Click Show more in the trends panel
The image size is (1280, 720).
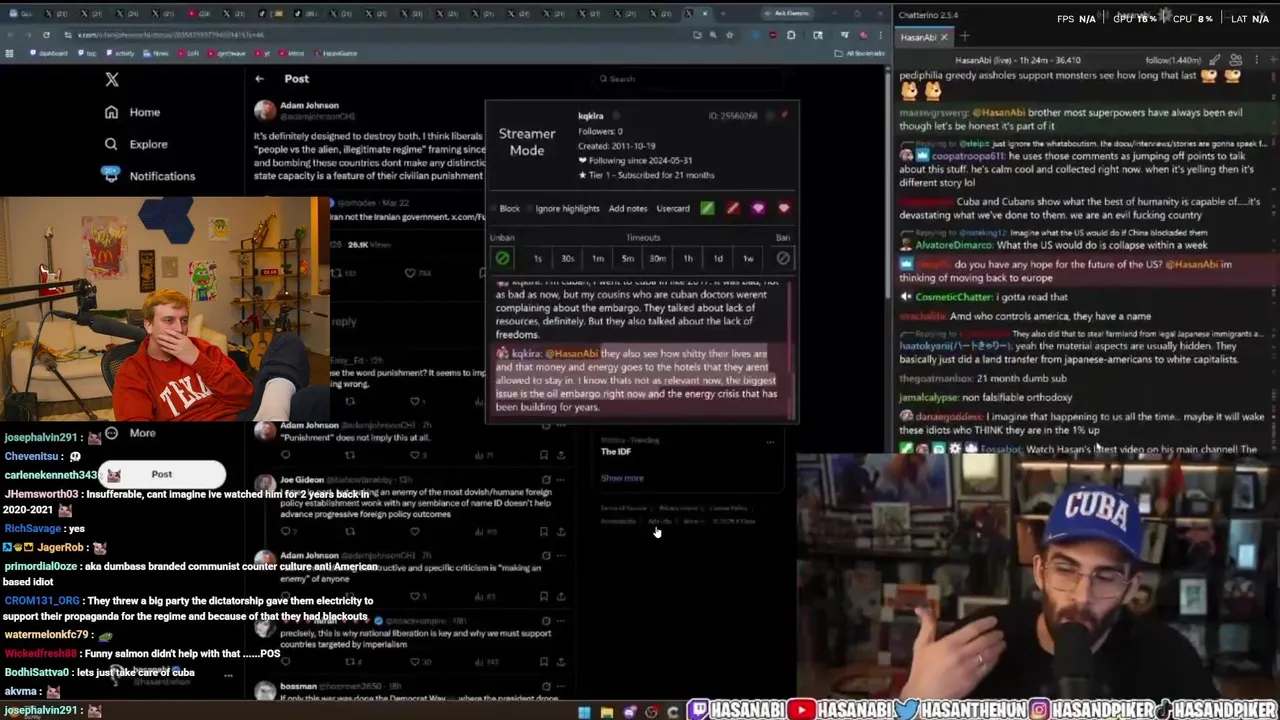(622, 478)
